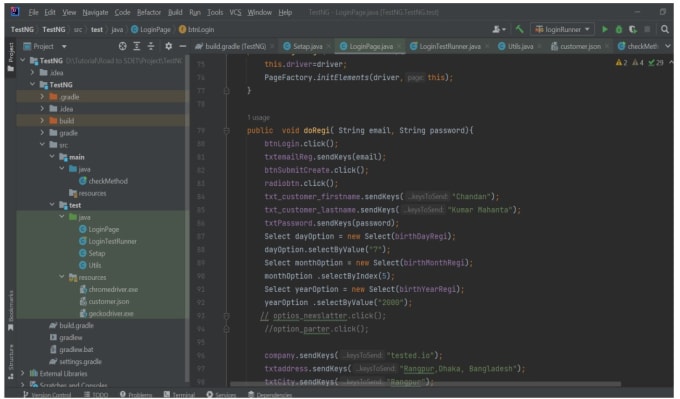This screenshot has width=680, height=399.
Task: Open Search Everywhere magnifier
Action: click(664, 29)
